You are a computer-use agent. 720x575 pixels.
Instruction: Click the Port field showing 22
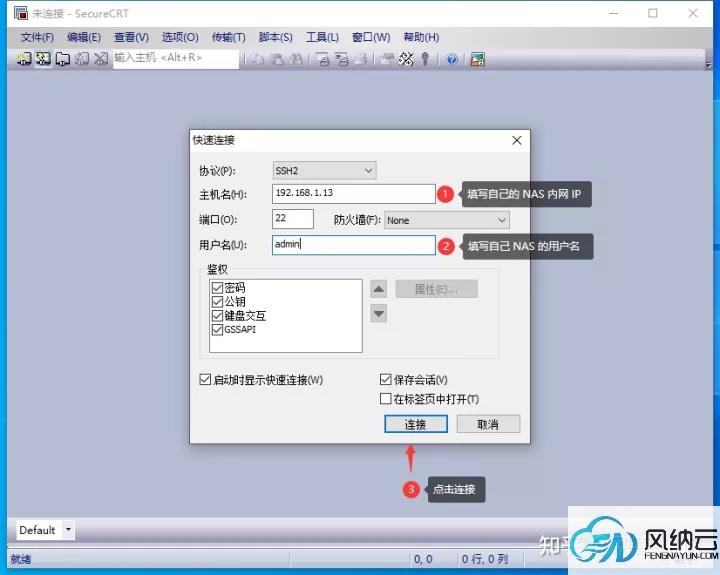click(293, 219)
